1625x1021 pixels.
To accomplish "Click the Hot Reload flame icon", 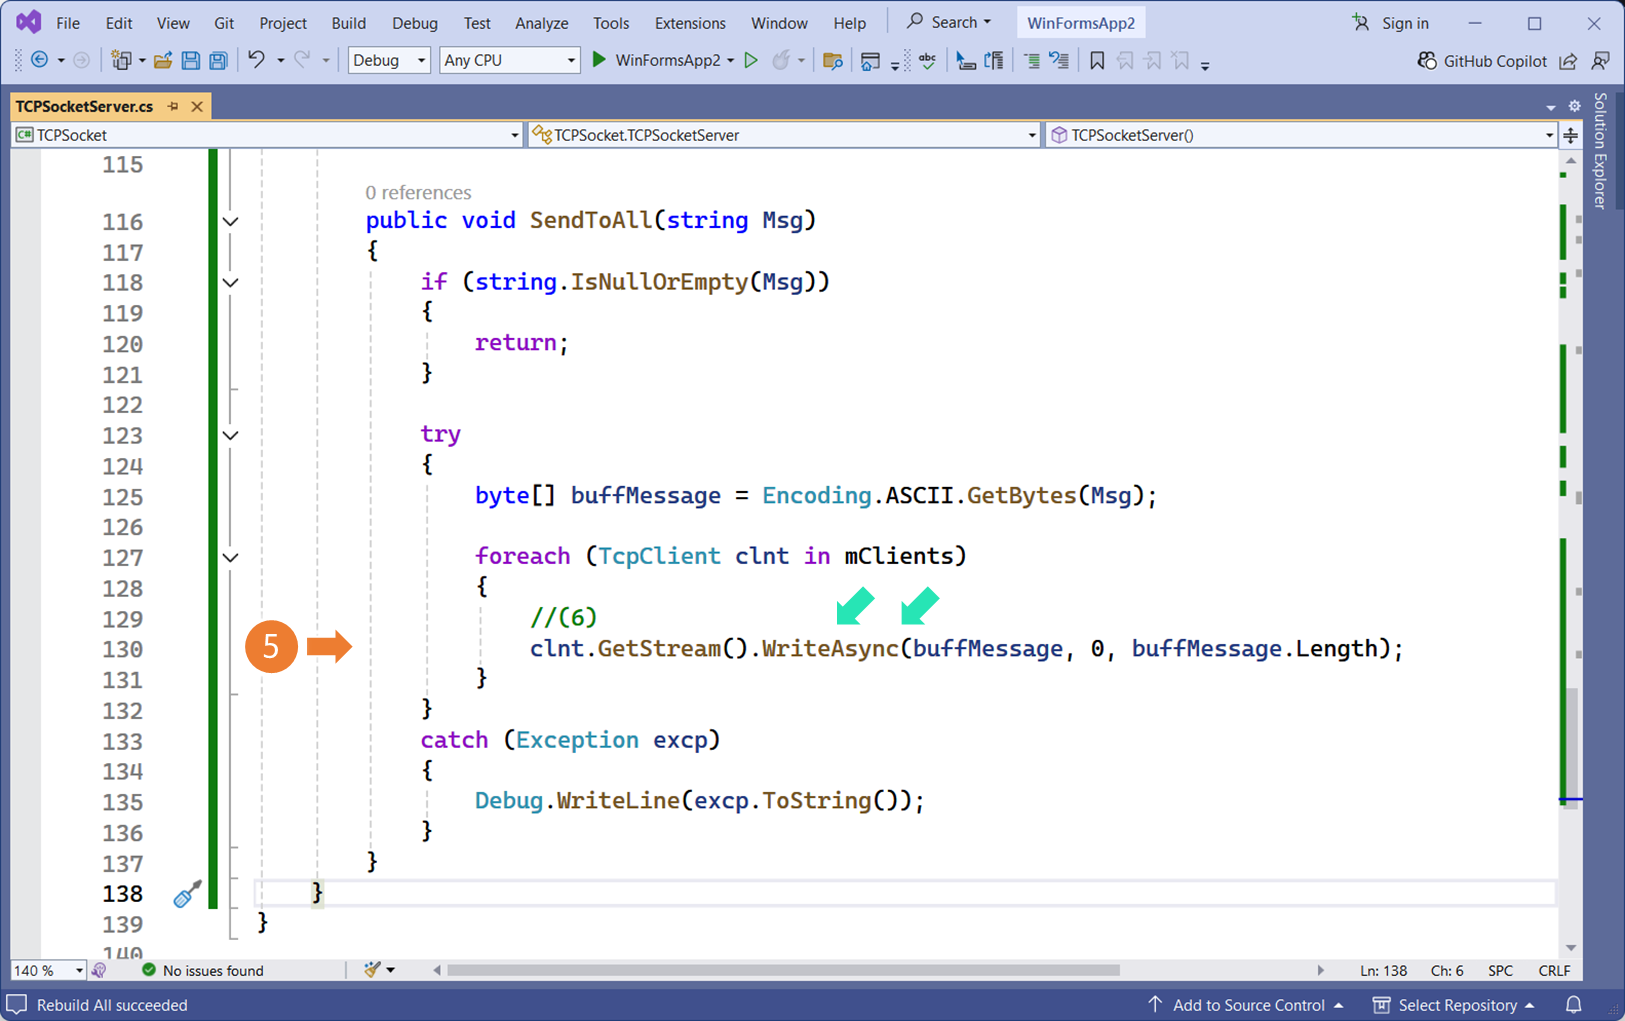I will coord(781,60).
